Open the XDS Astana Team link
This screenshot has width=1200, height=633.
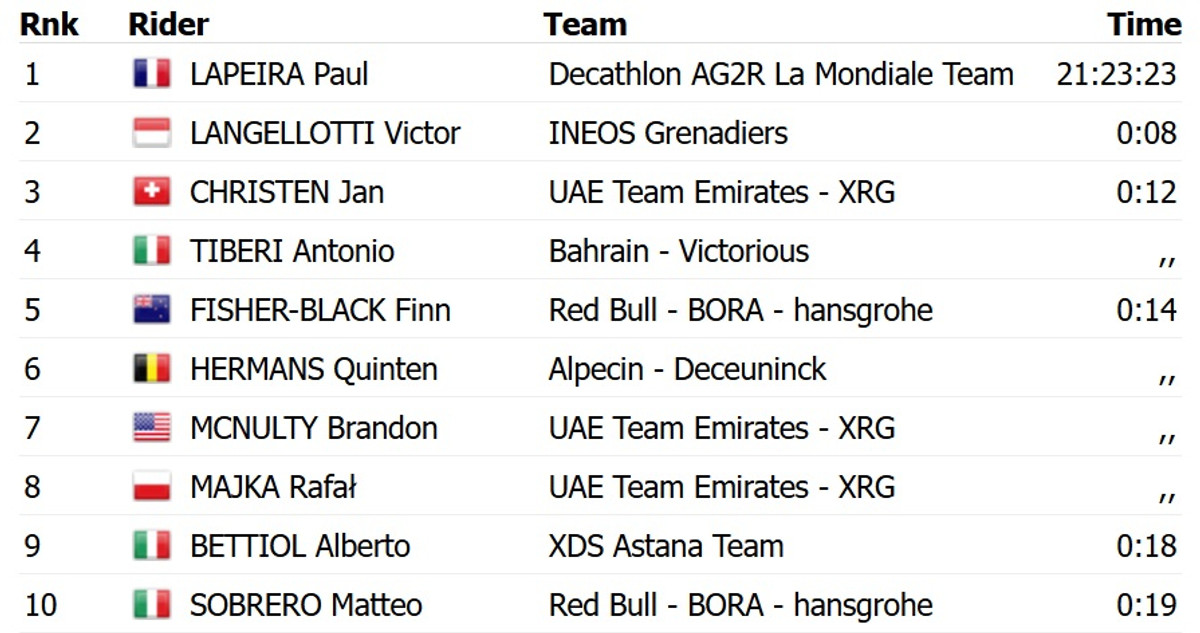[666, 546]
